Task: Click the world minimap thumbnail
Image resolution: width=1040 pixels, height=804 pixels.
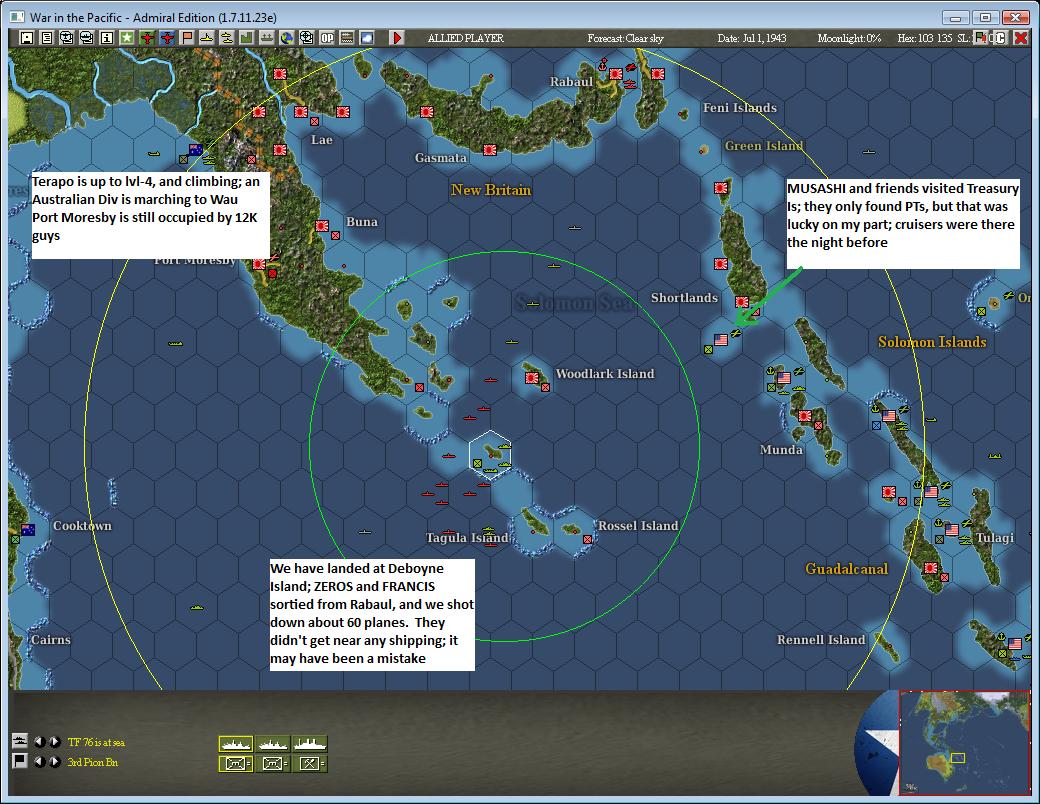Action: point(964,742)
